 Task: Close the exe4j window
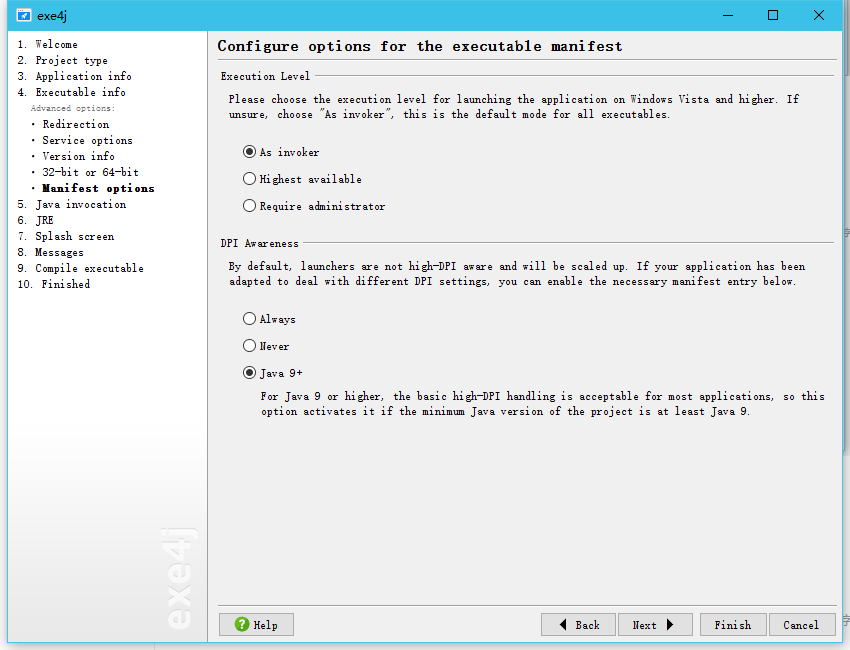click(x=819, y=15)
